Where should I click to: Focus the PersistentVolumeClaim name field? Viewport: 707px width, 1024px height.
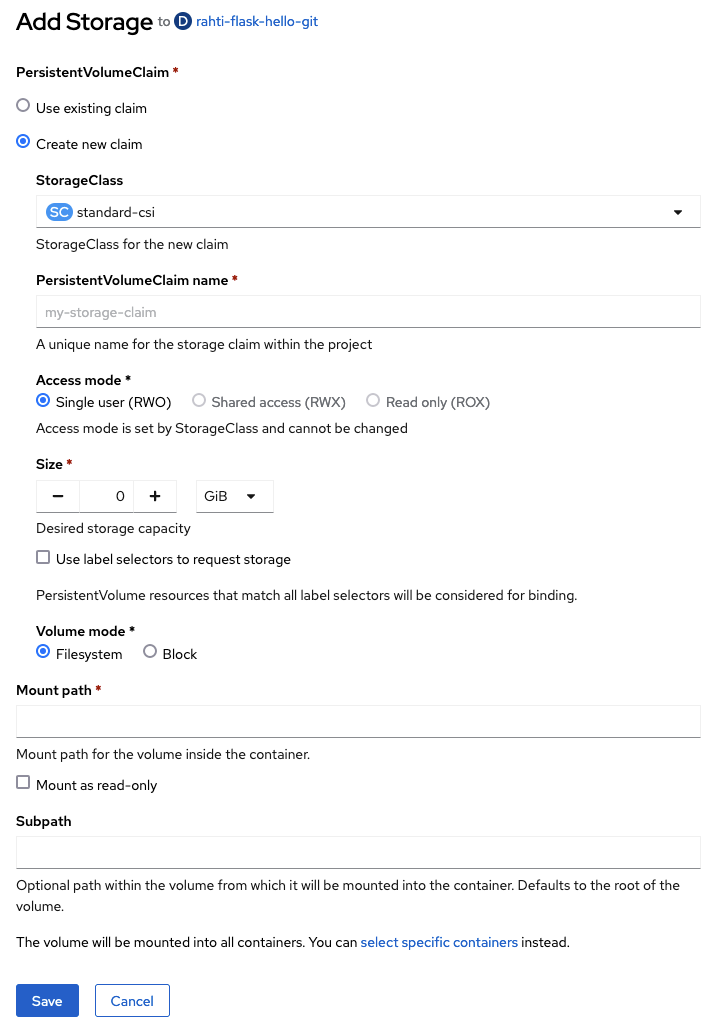coord(368,312)
